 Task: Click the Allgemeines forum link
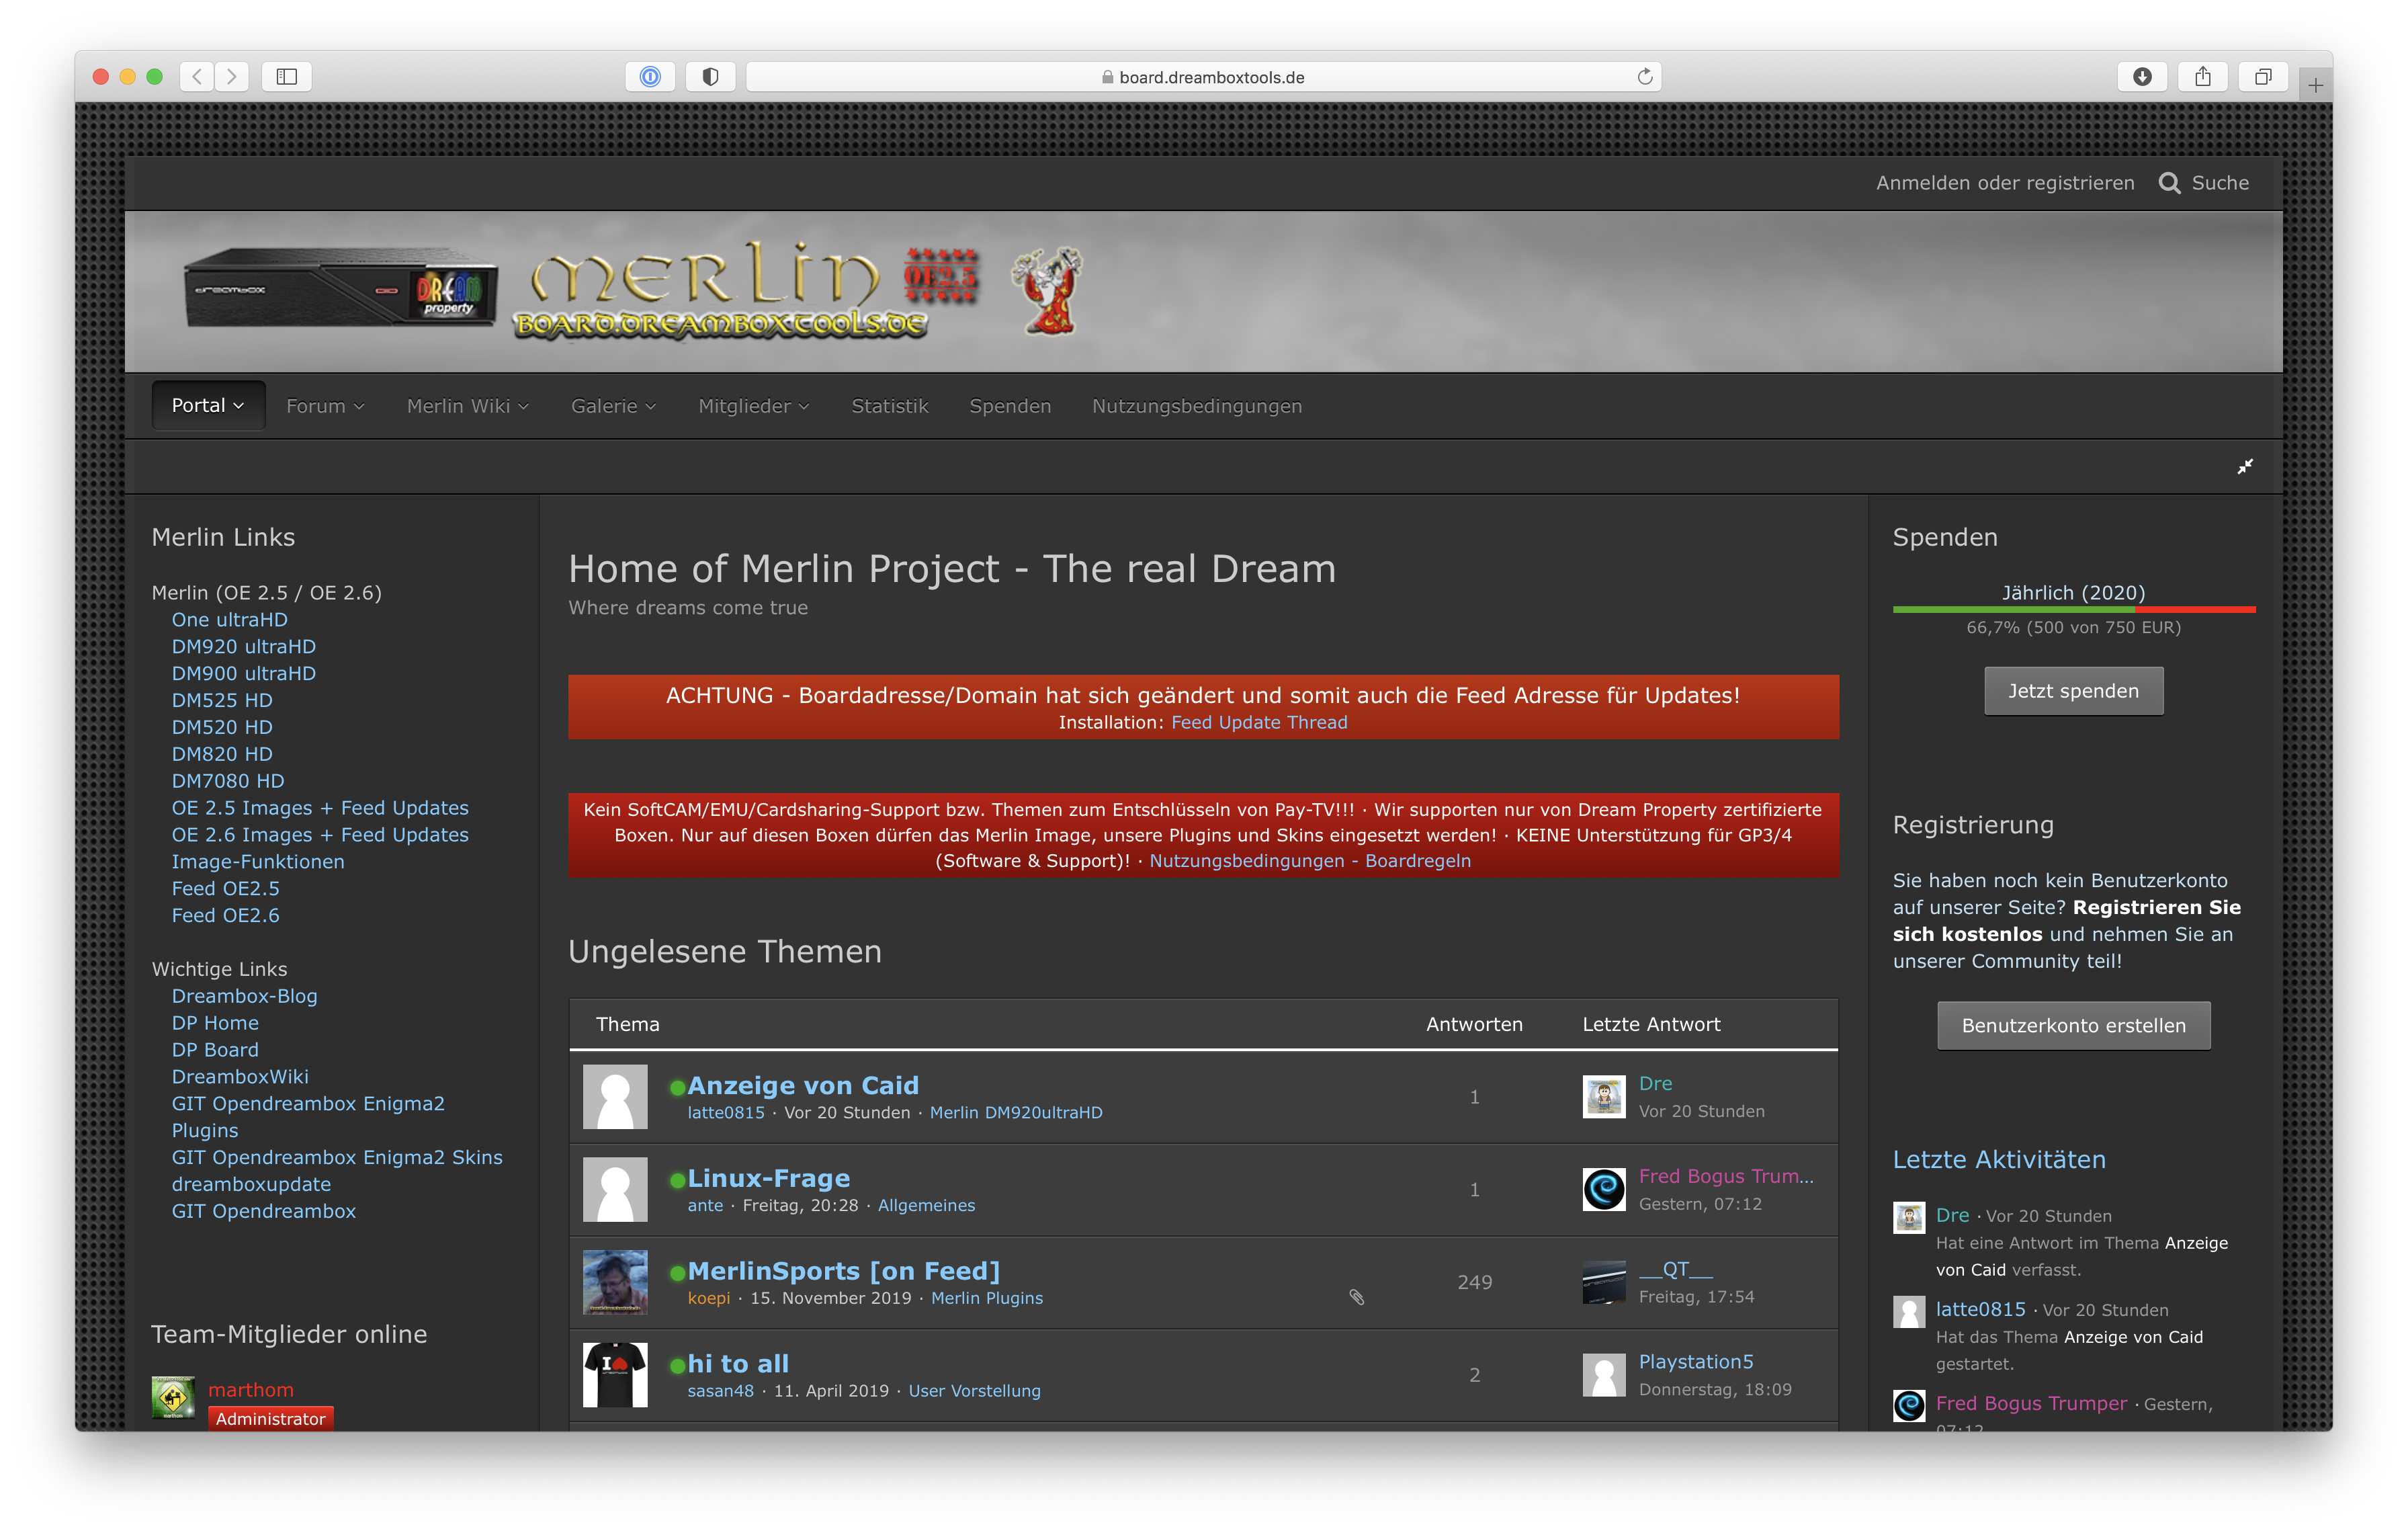tap(926, 1206)
